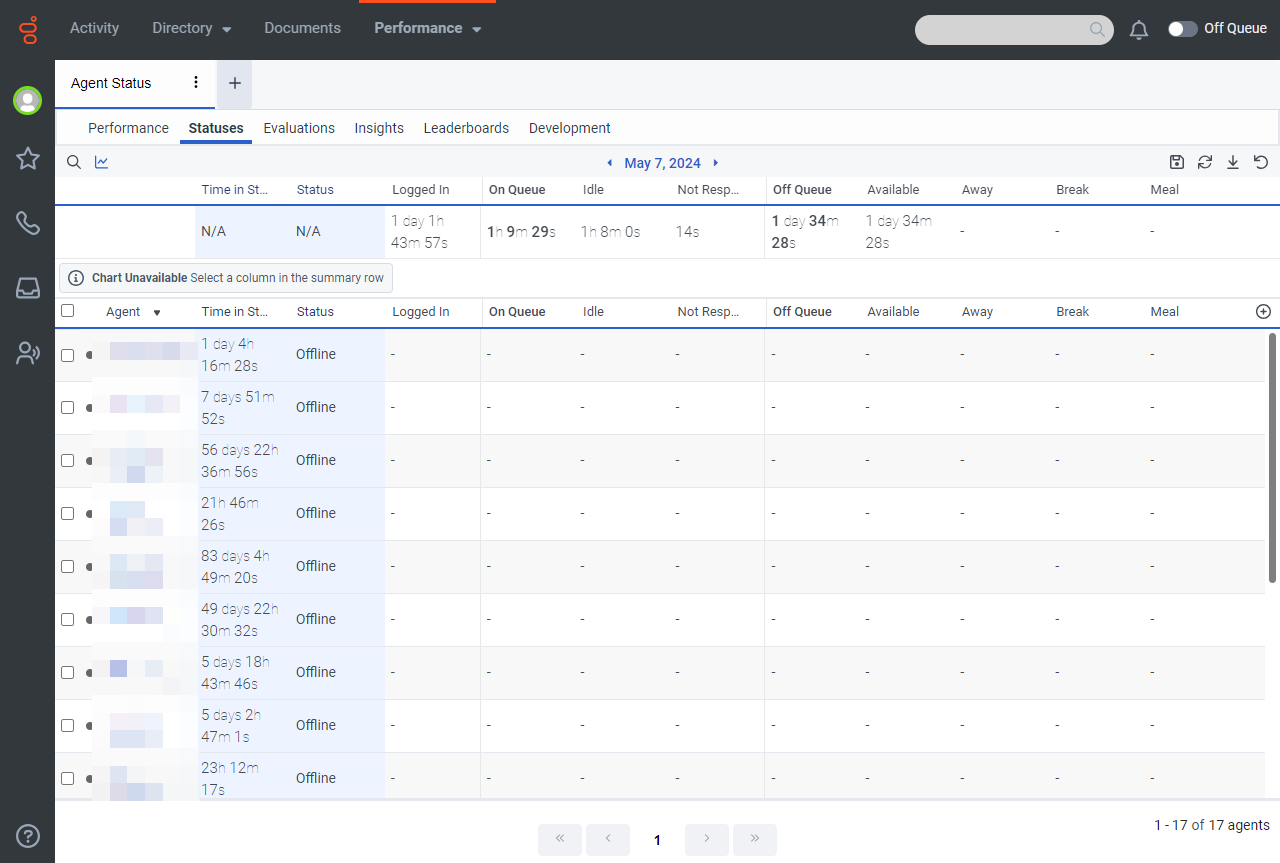The image size is (1280, 863).
Task: Click the help question mark icon
Action: point(28,836)
